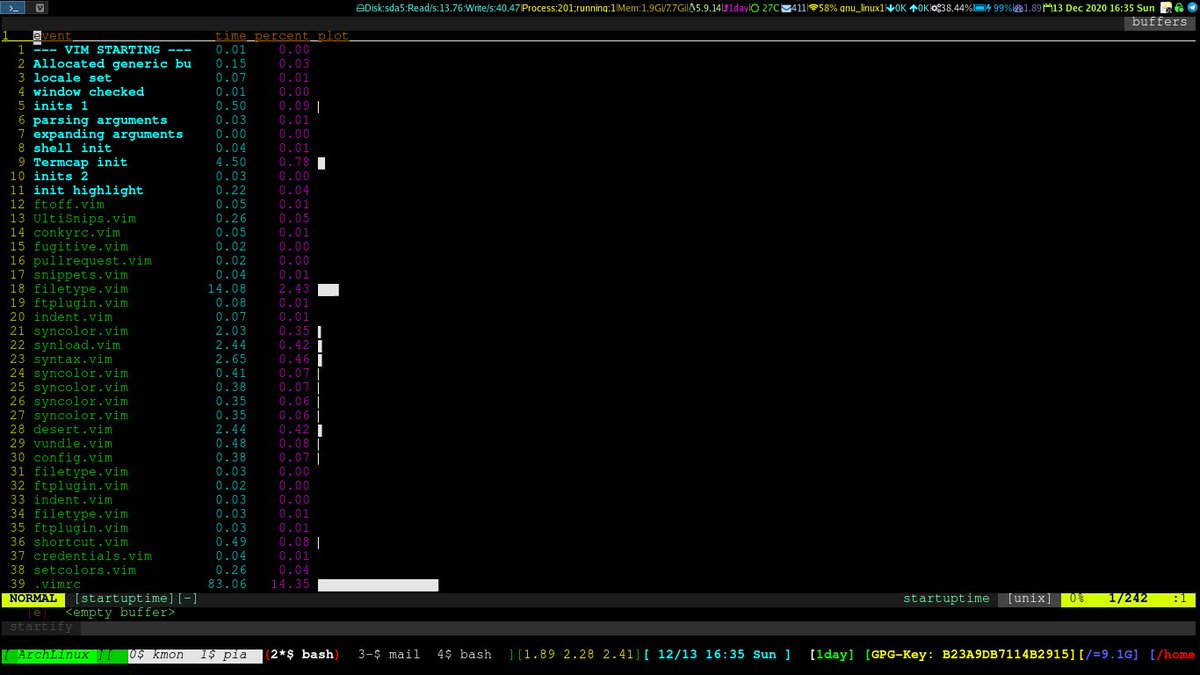Image resolution: width=1200 pixels, height=675 pixels.
Task: Click the 'time' column header
Action: point(231,35)
